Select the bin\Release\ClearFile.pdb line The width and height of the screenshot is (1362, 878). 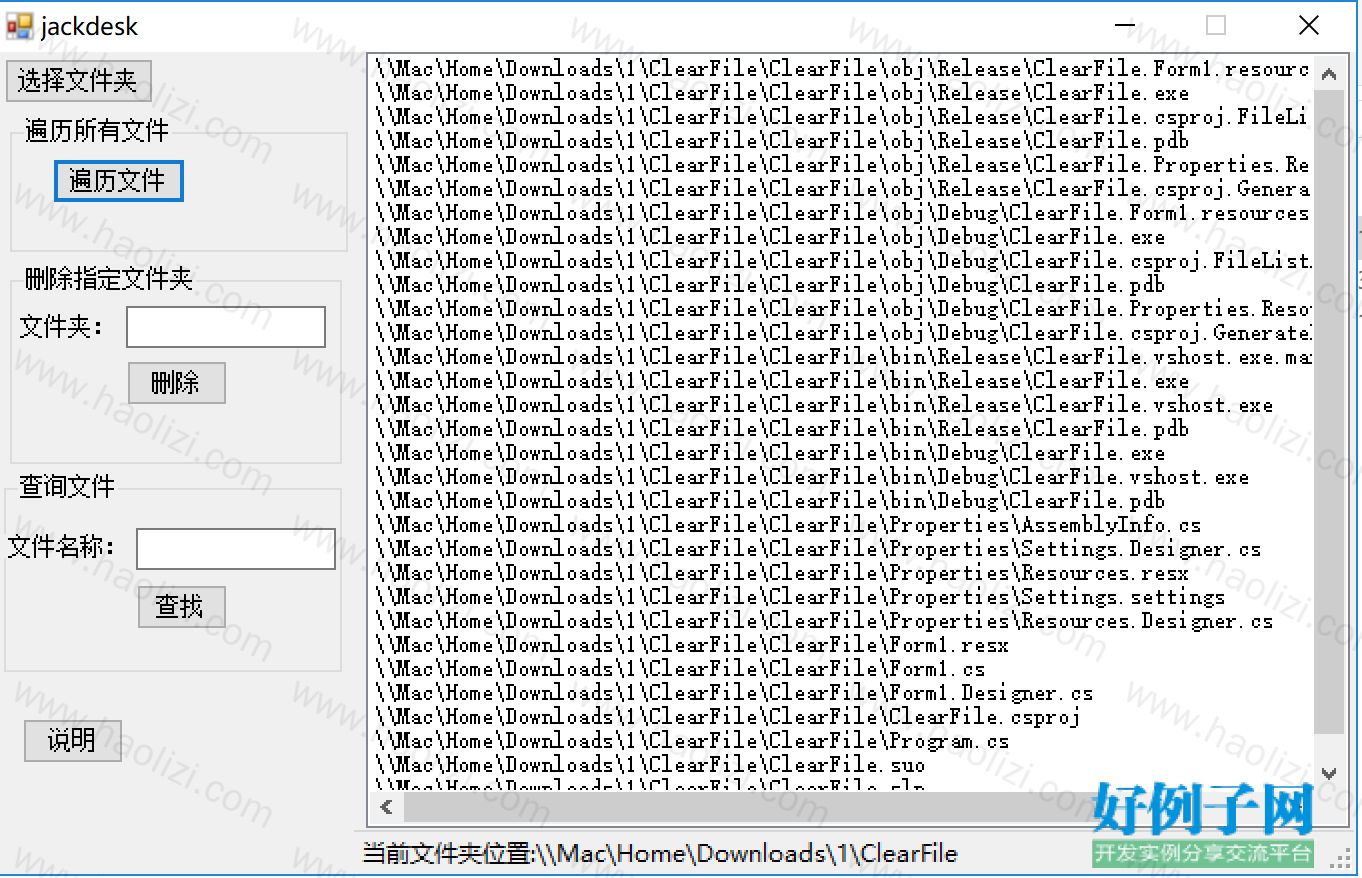click(783, 429)
